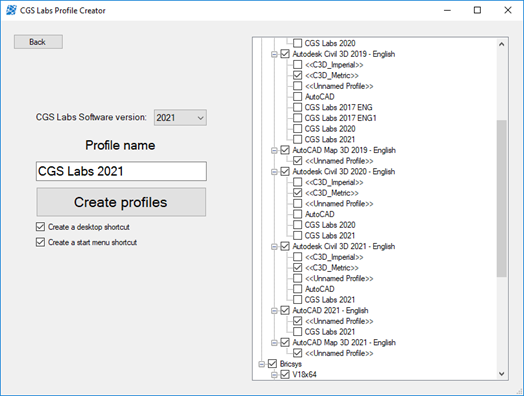Viewport: 524px width, 396px height.
Task: Toggle Create a start menu shortcut checkbox
Action: pos(40,242)
